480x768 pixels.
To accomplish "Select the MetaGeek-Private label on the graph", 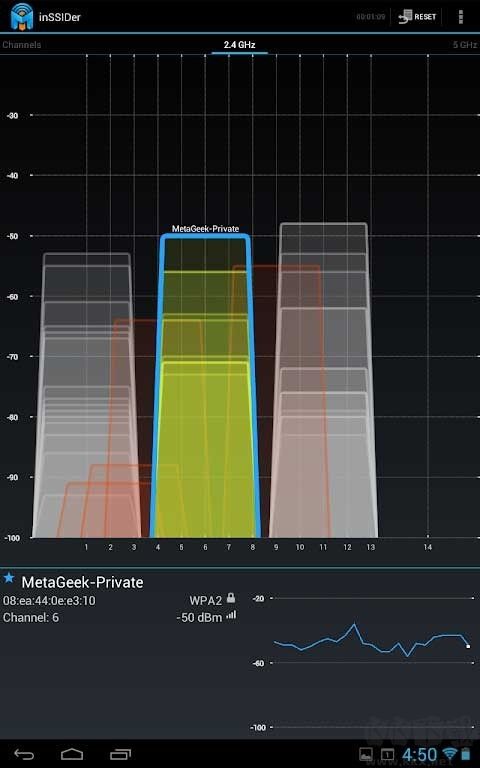I will coord(205,229).
